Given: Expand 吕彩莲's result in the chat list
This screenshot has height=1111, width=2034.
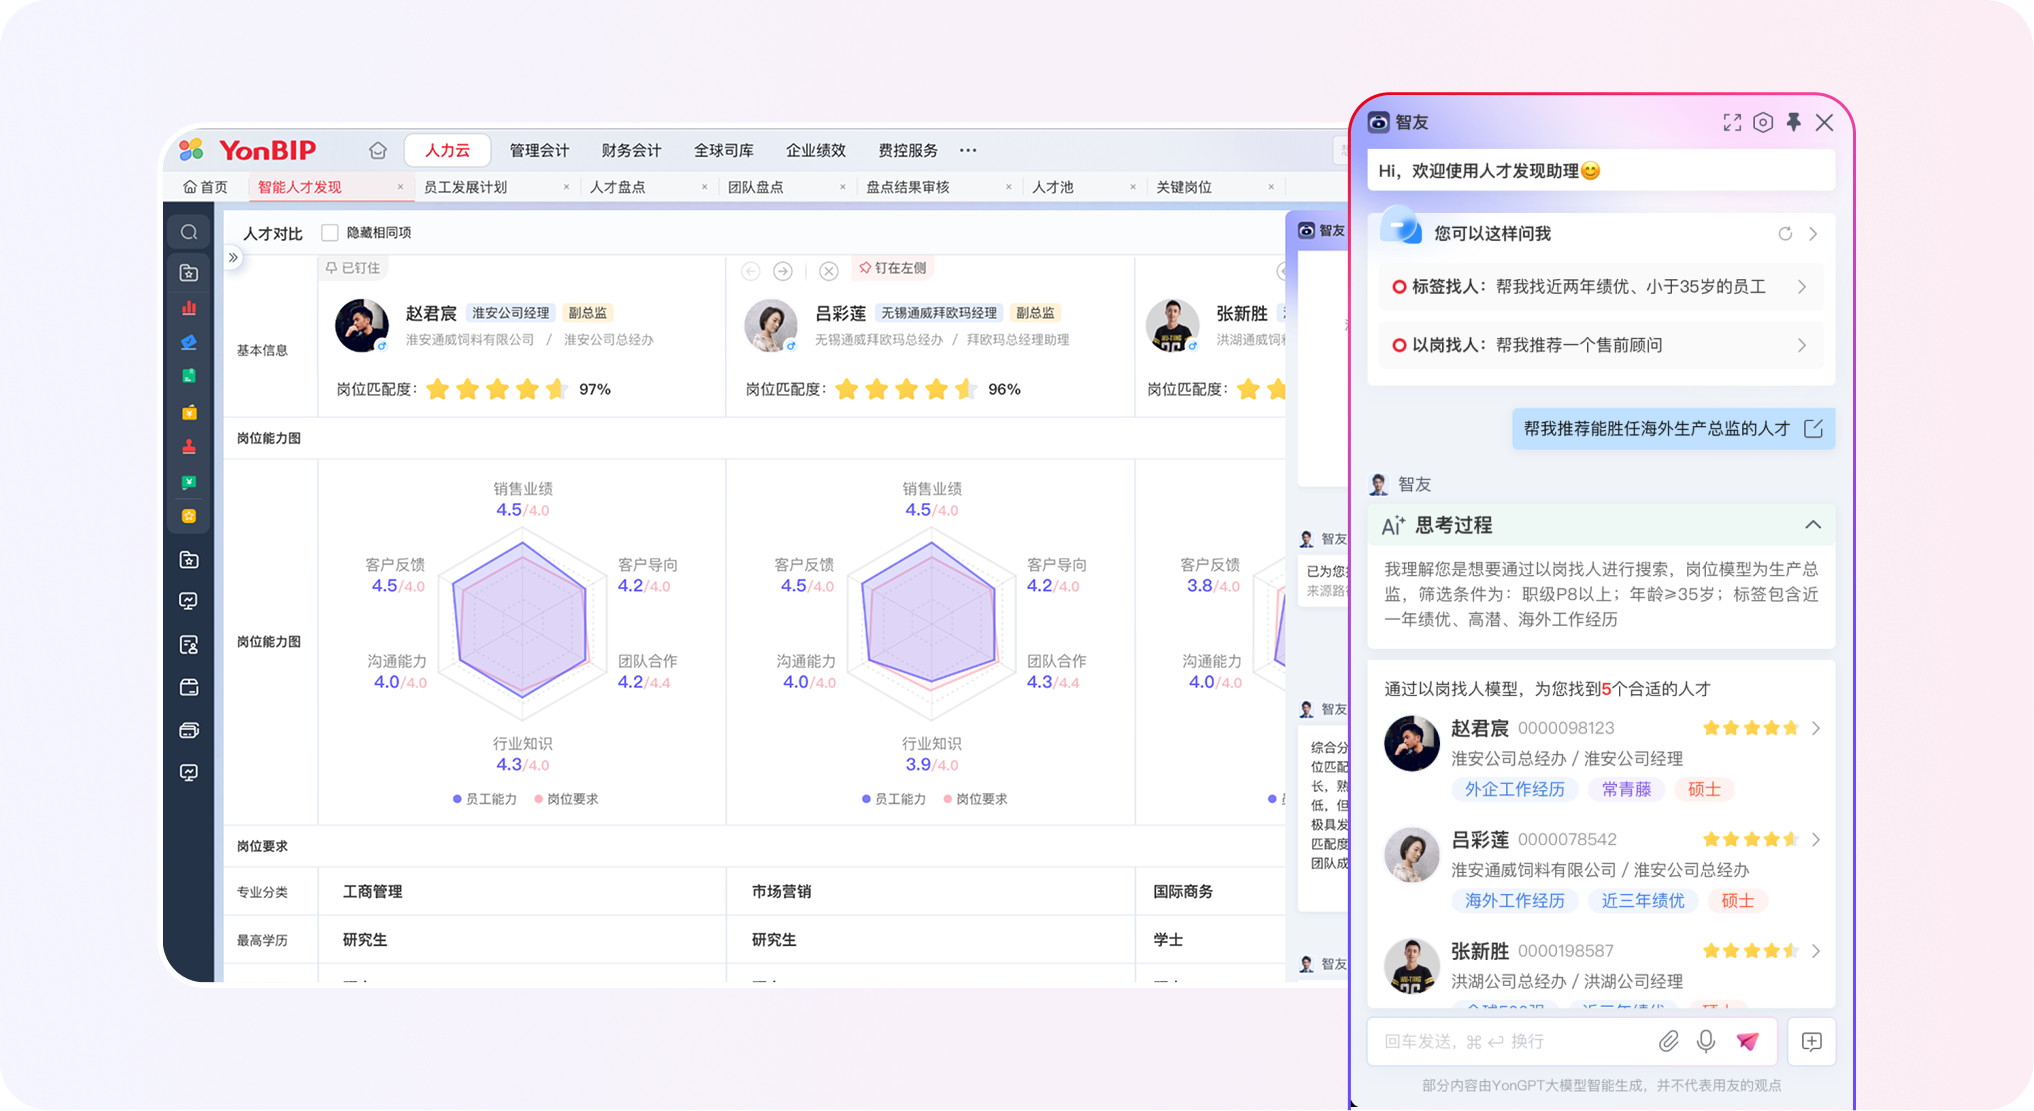Looking at the screenshot, I should tap(1816, 839).
